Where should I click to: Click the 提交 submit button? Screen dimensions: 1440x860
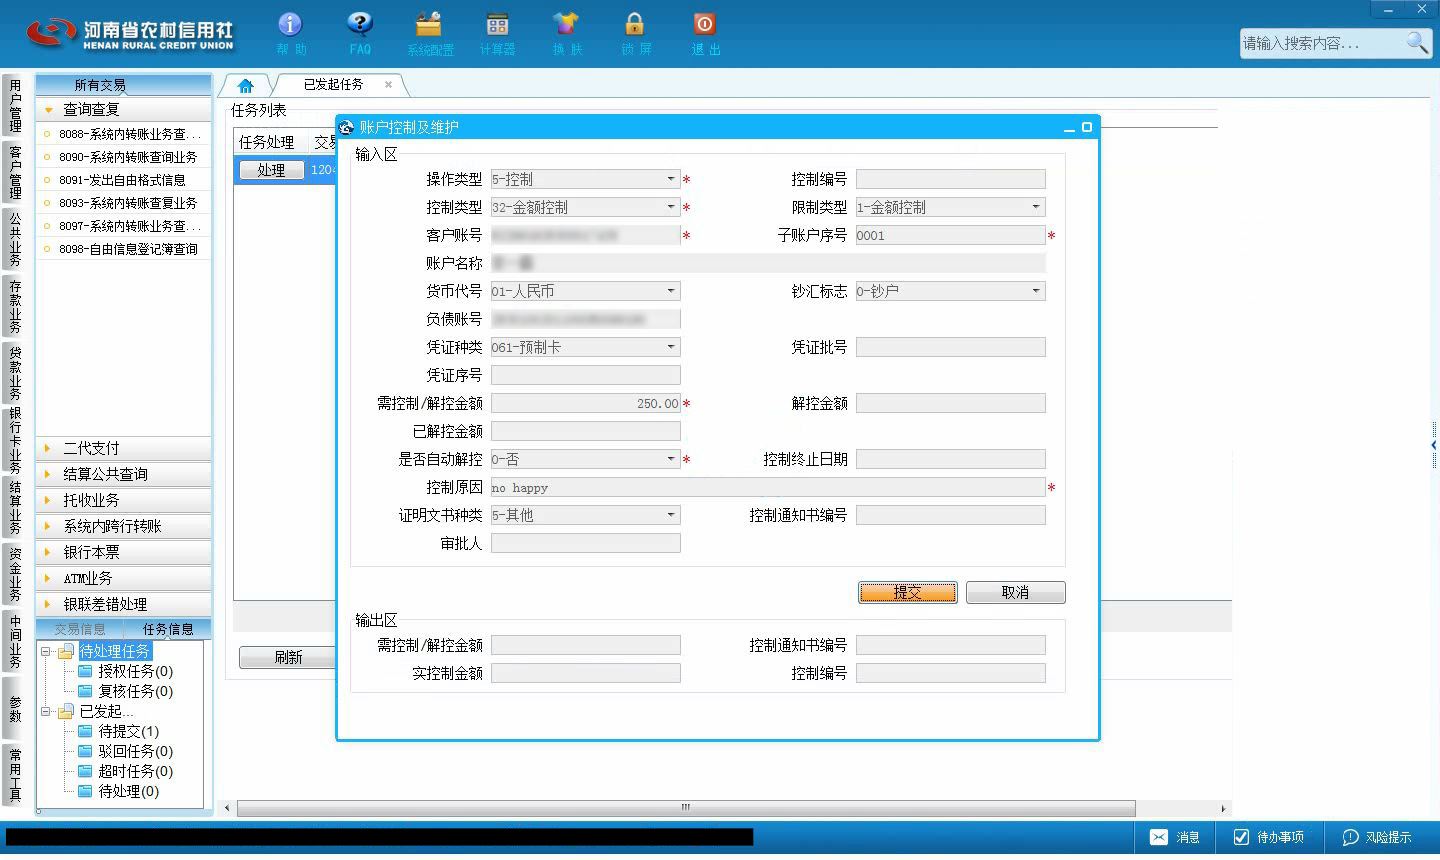[x=907, y=592]
